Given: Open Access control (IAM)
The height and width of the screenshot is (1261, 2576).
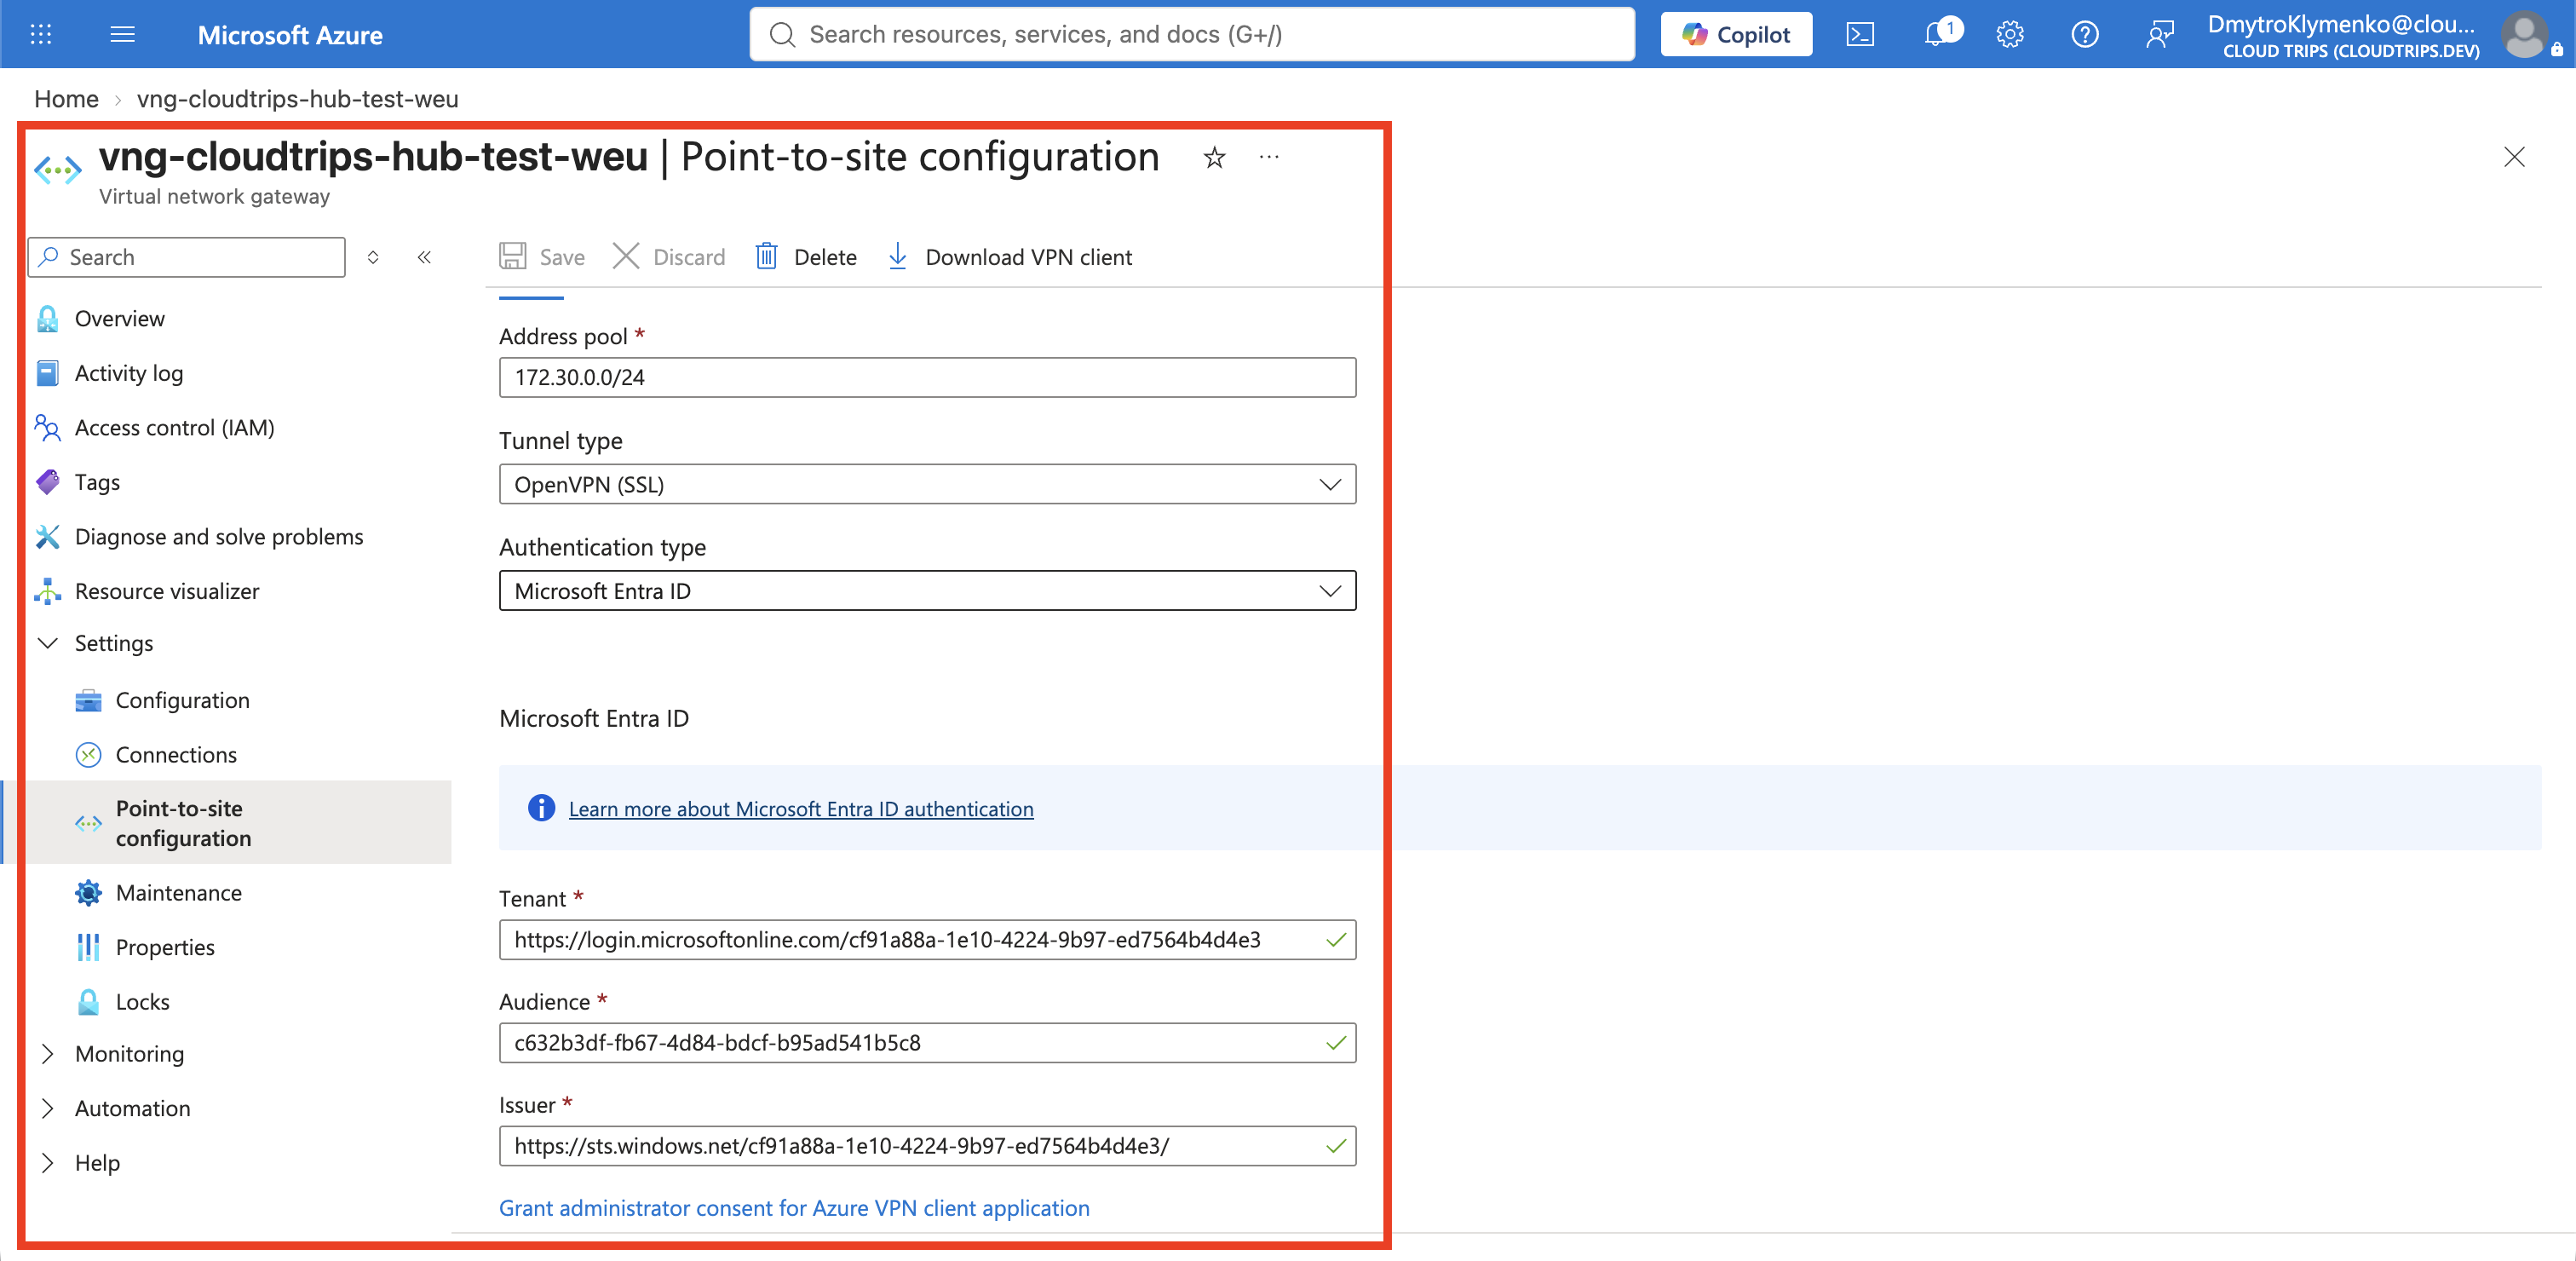Looking at the screenshot, I should 174,427.
